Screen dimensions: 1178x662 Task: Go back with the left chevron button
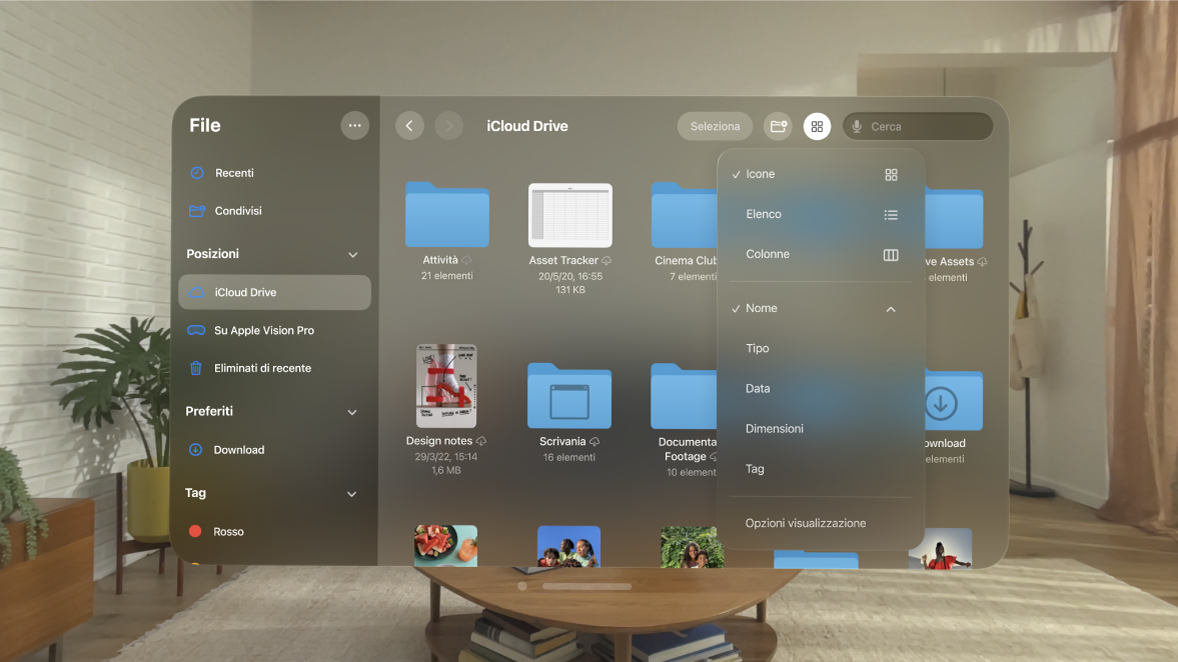tap(409, 125)
